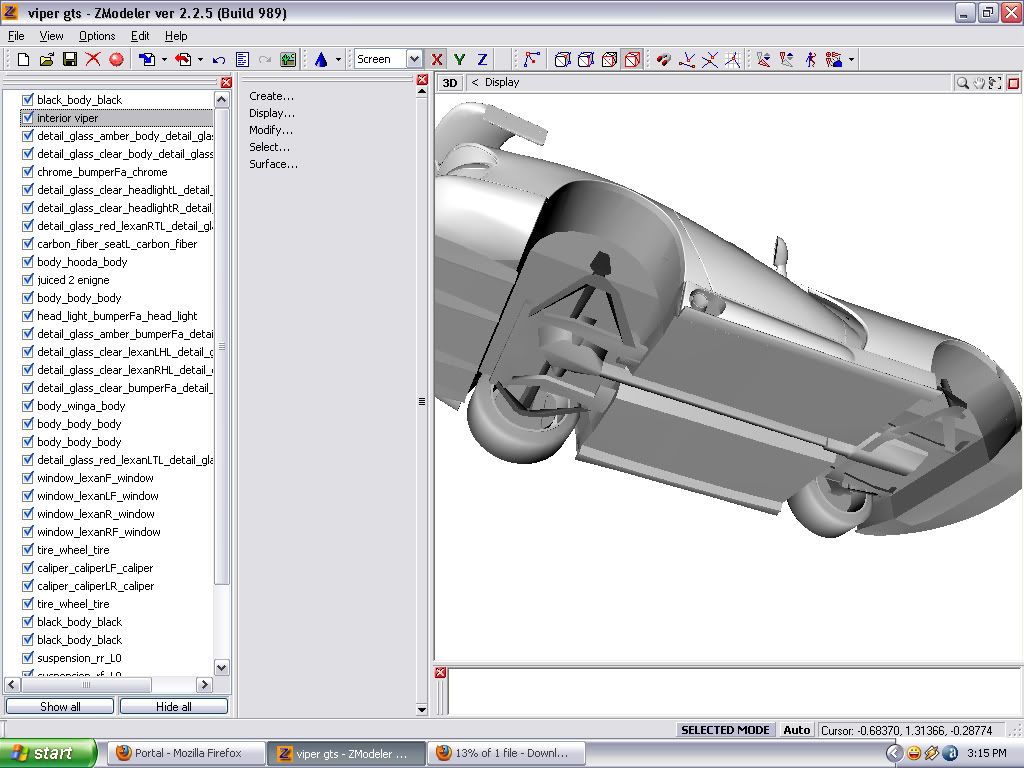Click the magnet snap icon

coord(663,60)
